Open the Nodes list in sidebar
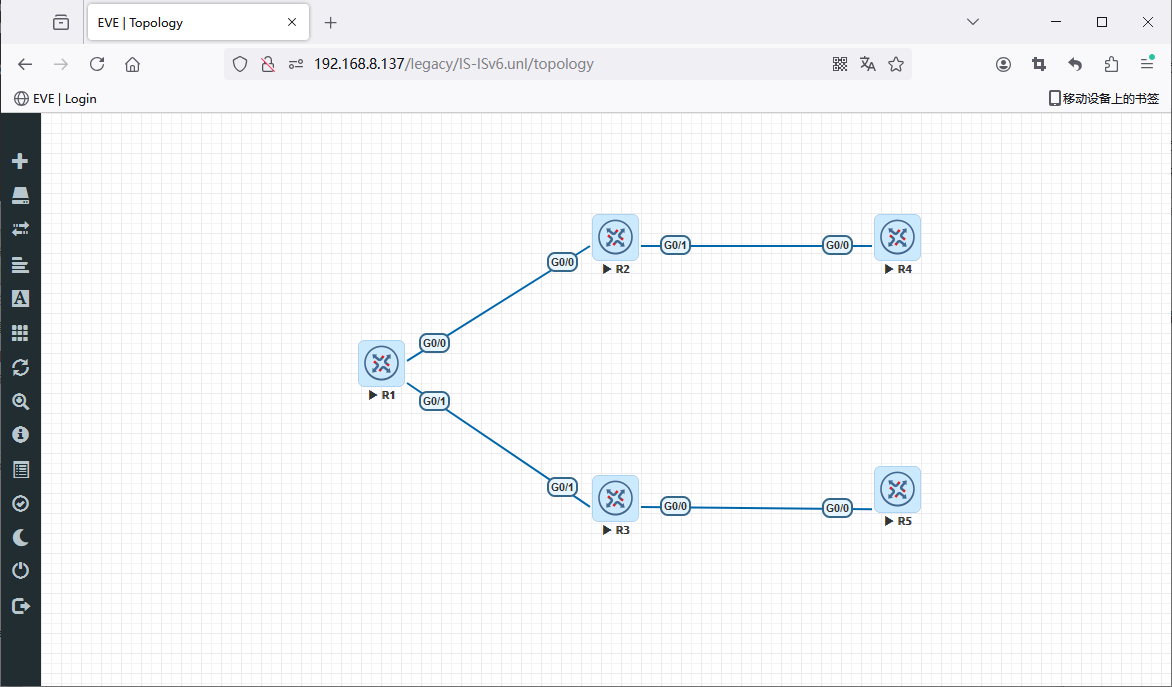Image resolution: width=1172 pixels, height=687 pixels. click(x=20, y=195)
